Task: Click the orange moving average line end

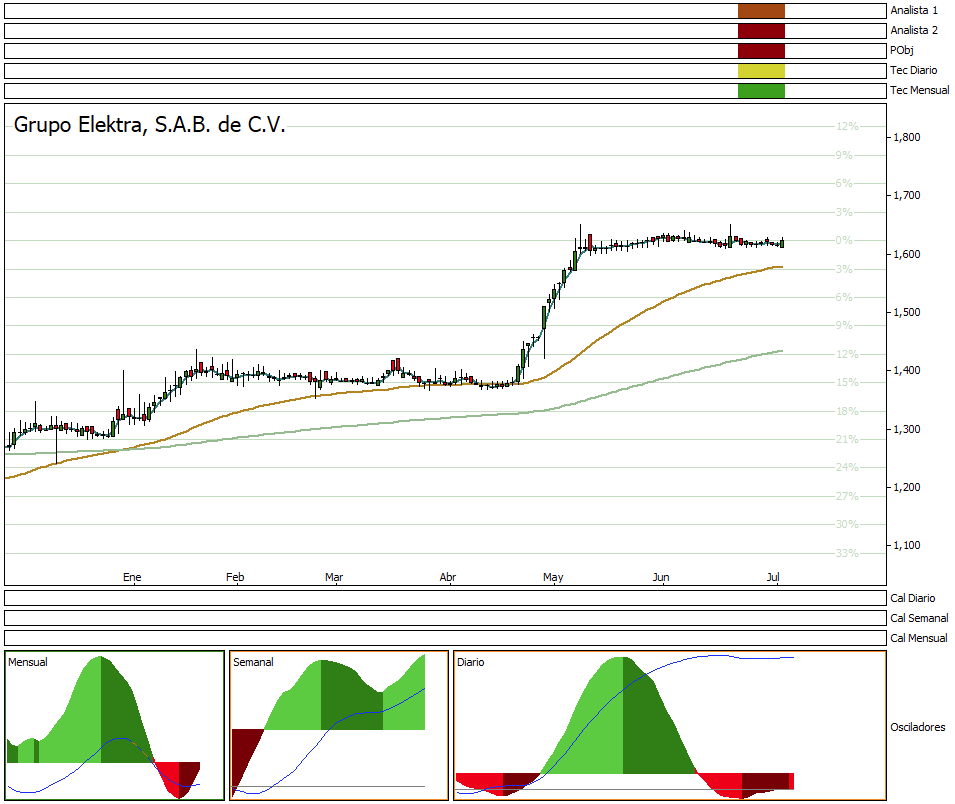Action: pos(781,267)
